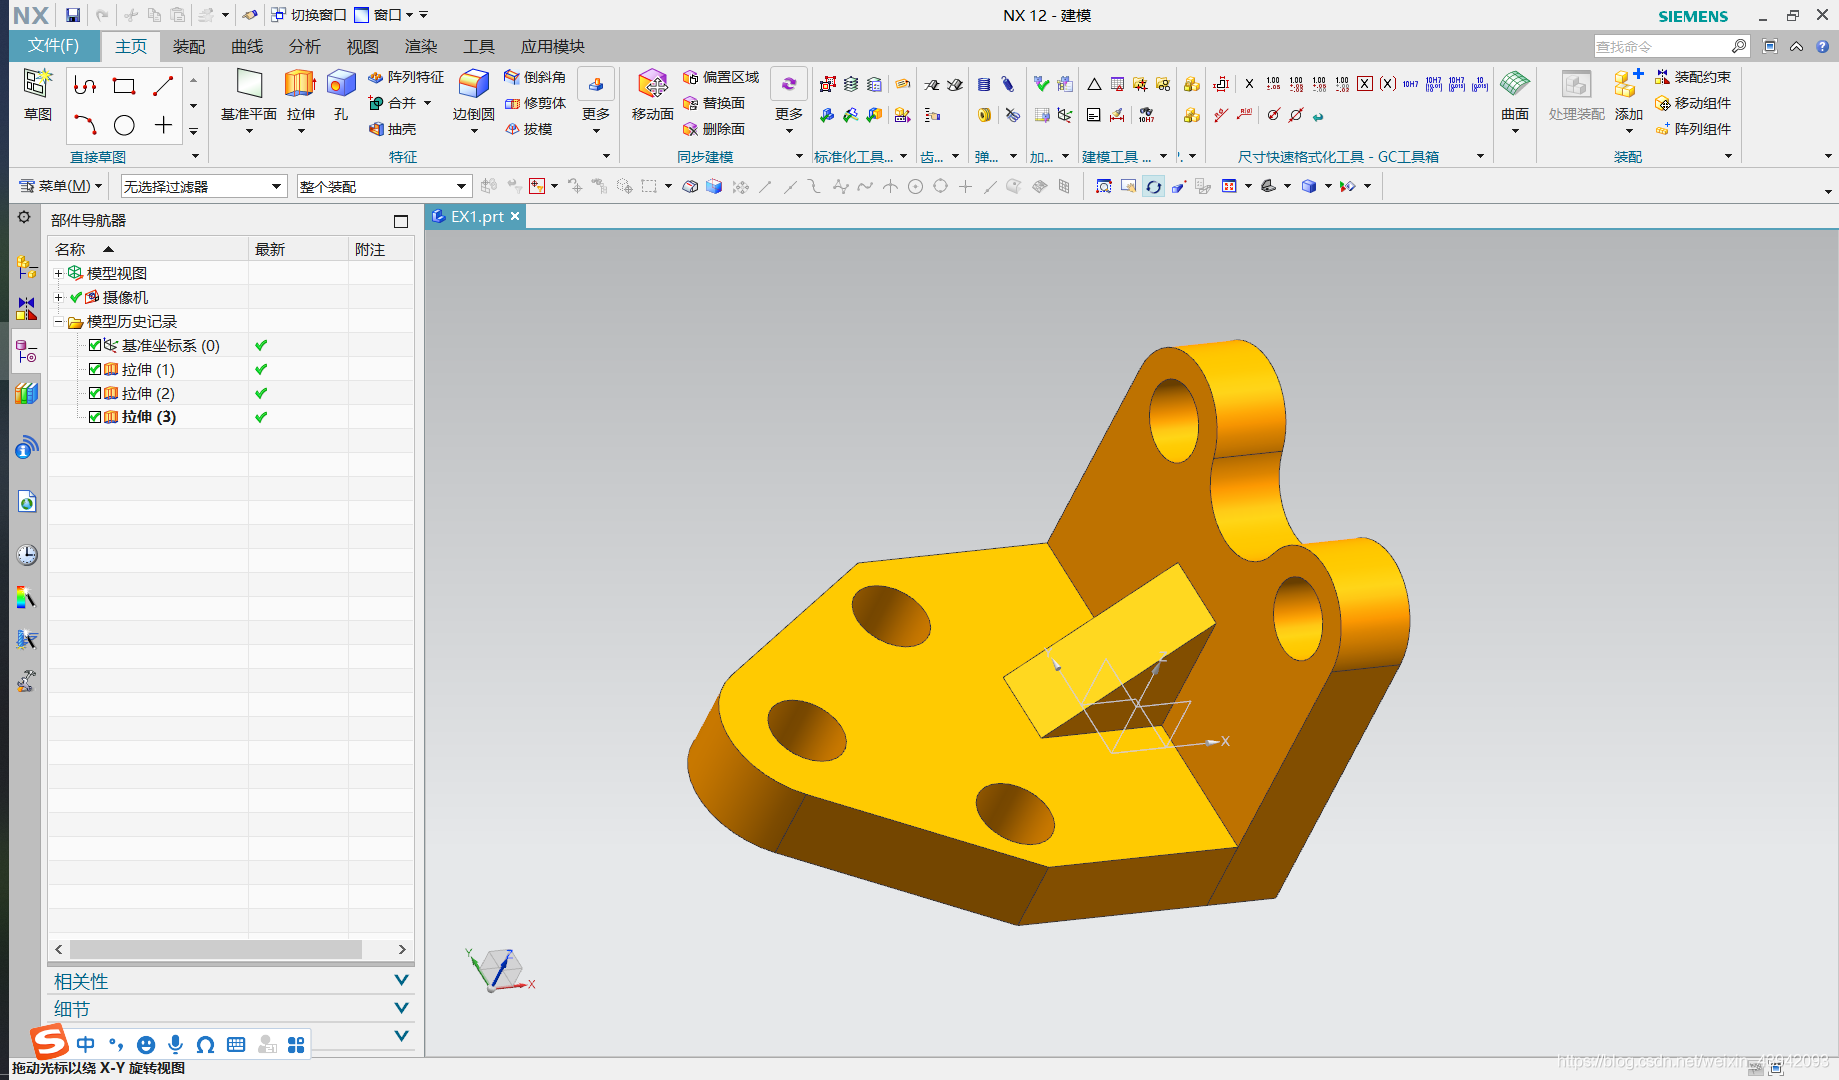The width and height of the screenshot is (1839, 1080).
Task: Click the sketch line tool
Action: pos(163,86)
